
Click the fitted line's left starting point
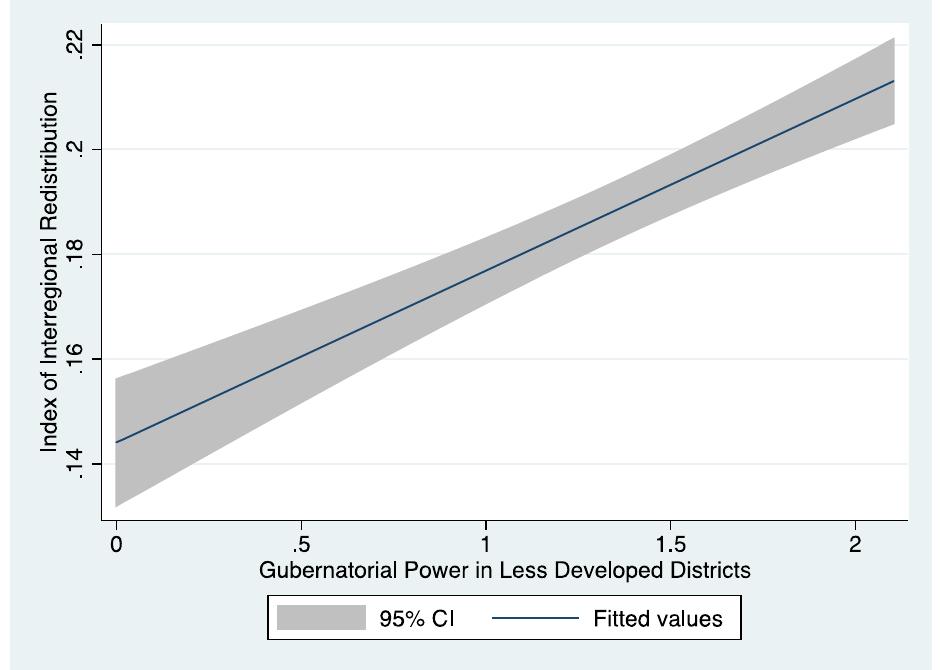[x=117, y=442]
